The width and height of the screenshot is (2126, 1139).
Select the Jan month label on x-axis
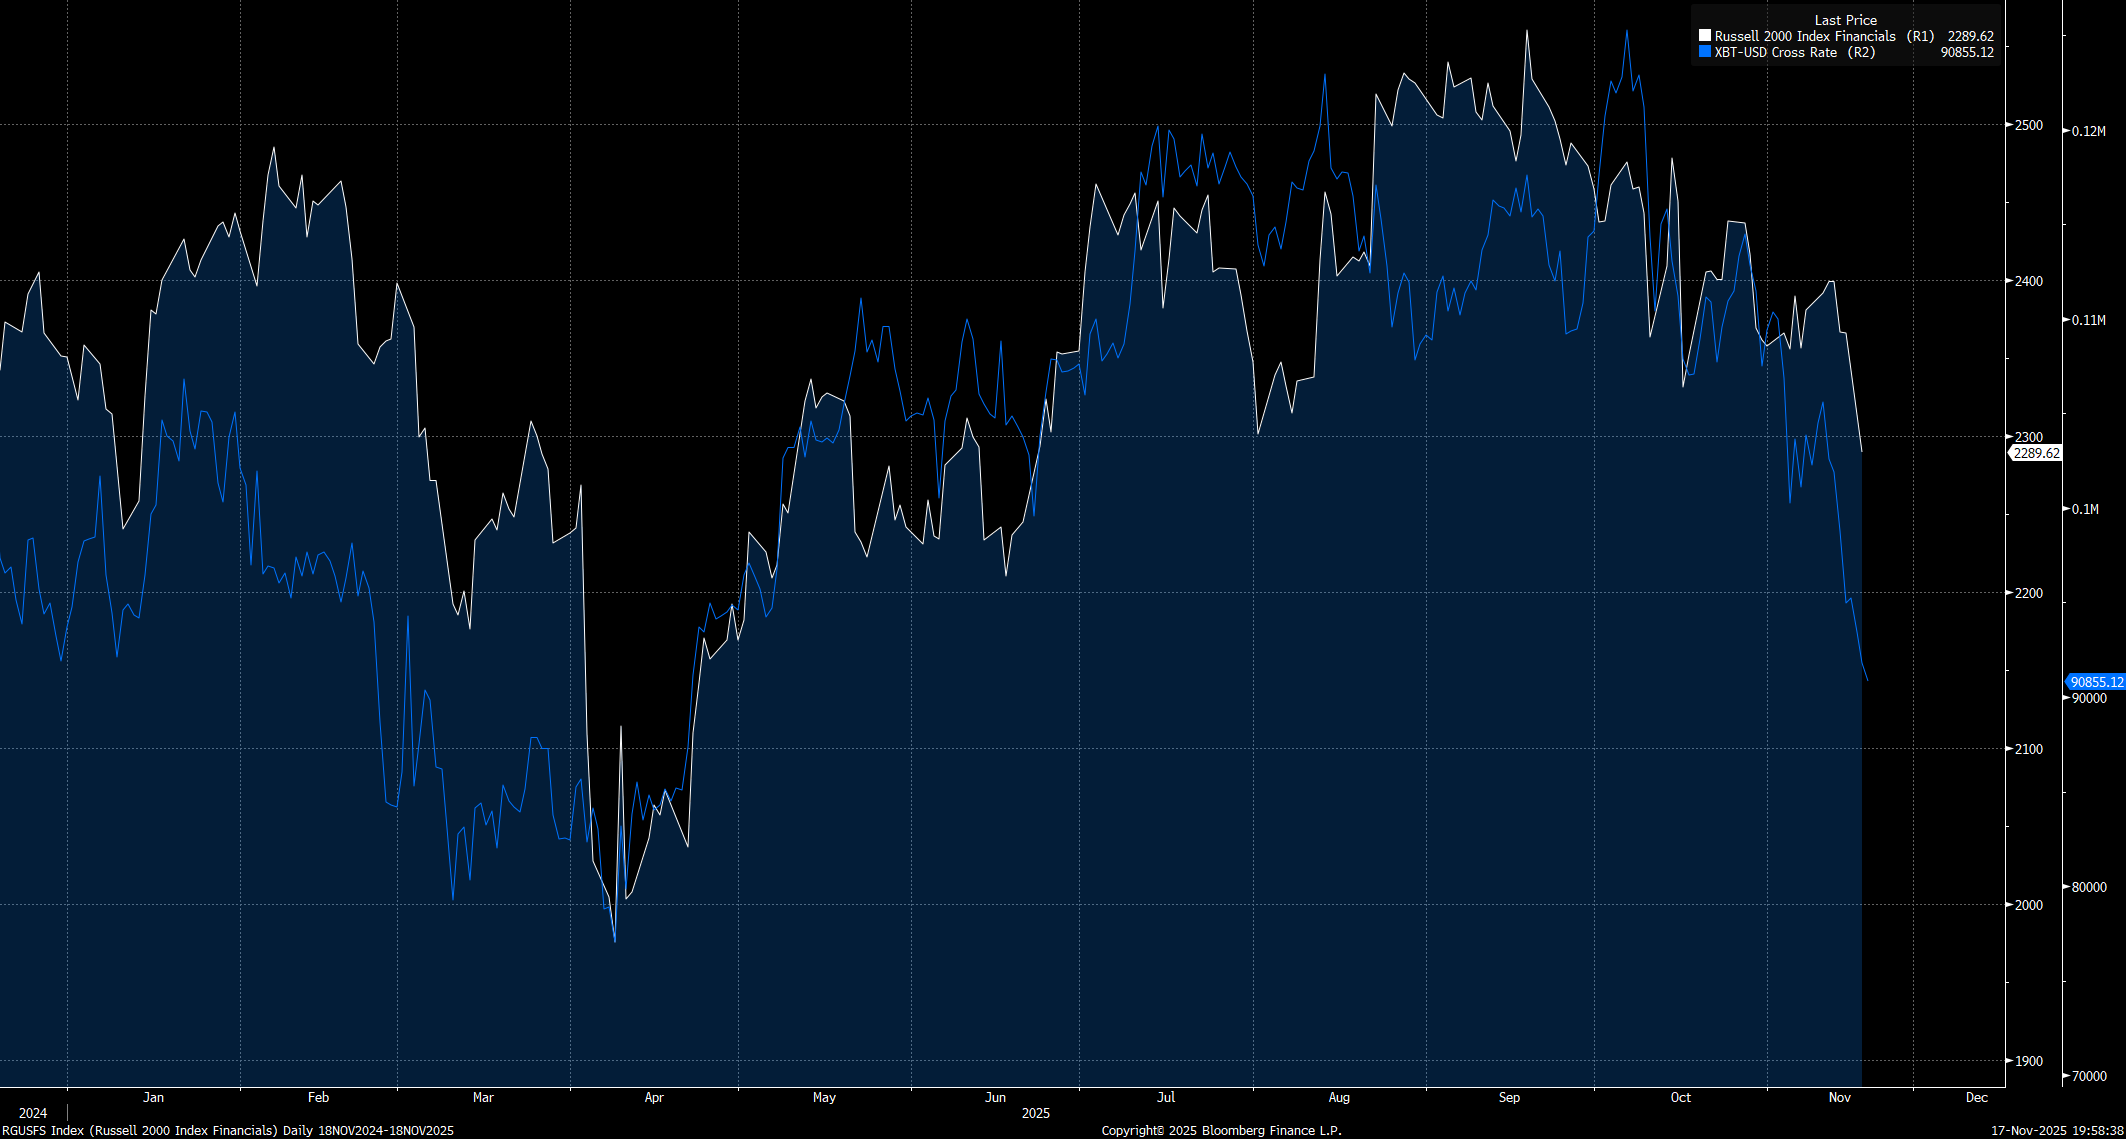pos(153,1096)
